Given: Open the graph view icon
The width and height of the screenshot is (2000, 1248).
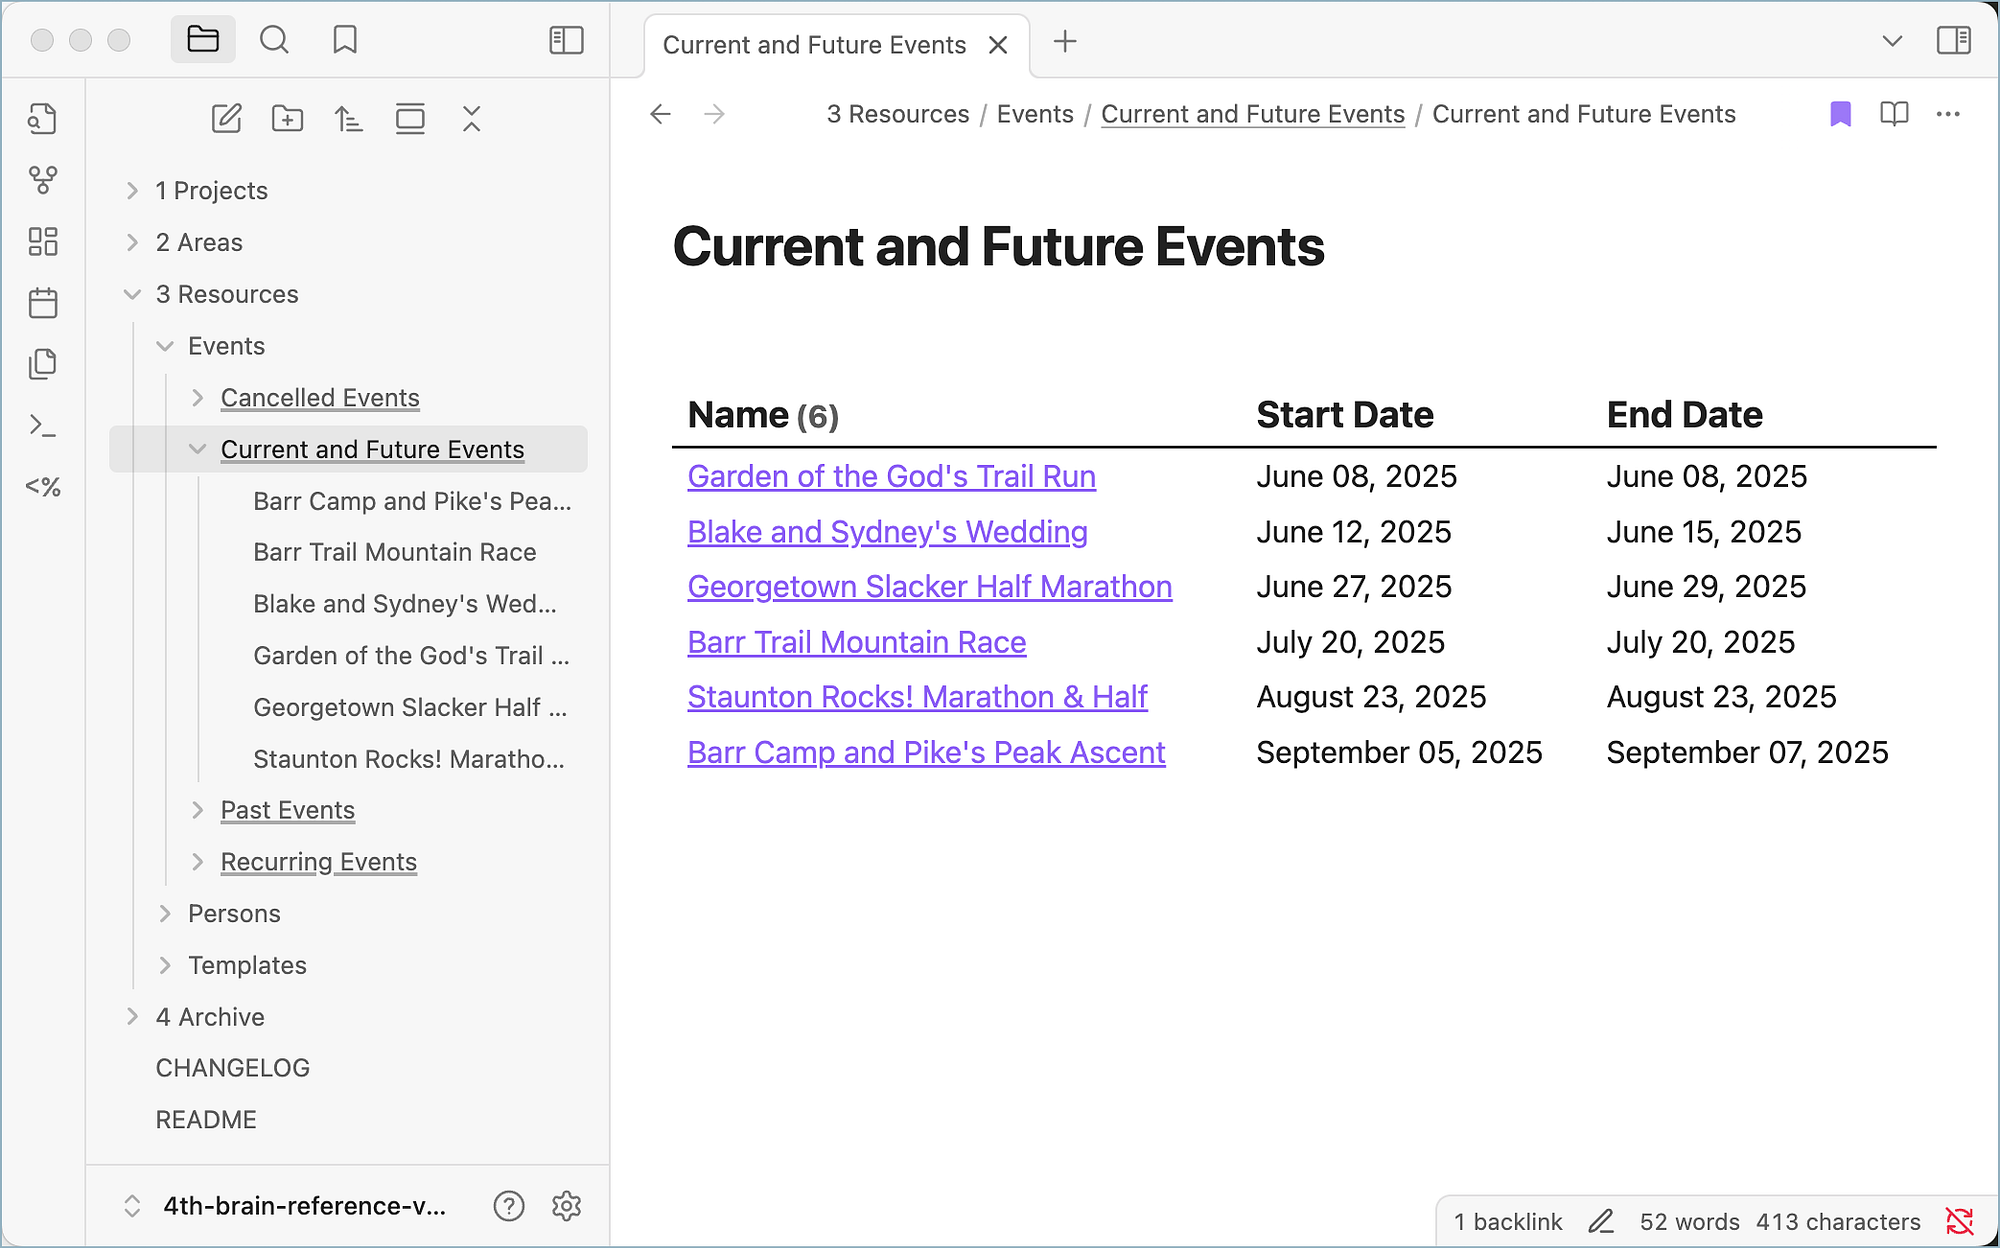Looking at the screenshot, I should click(43, 180).
